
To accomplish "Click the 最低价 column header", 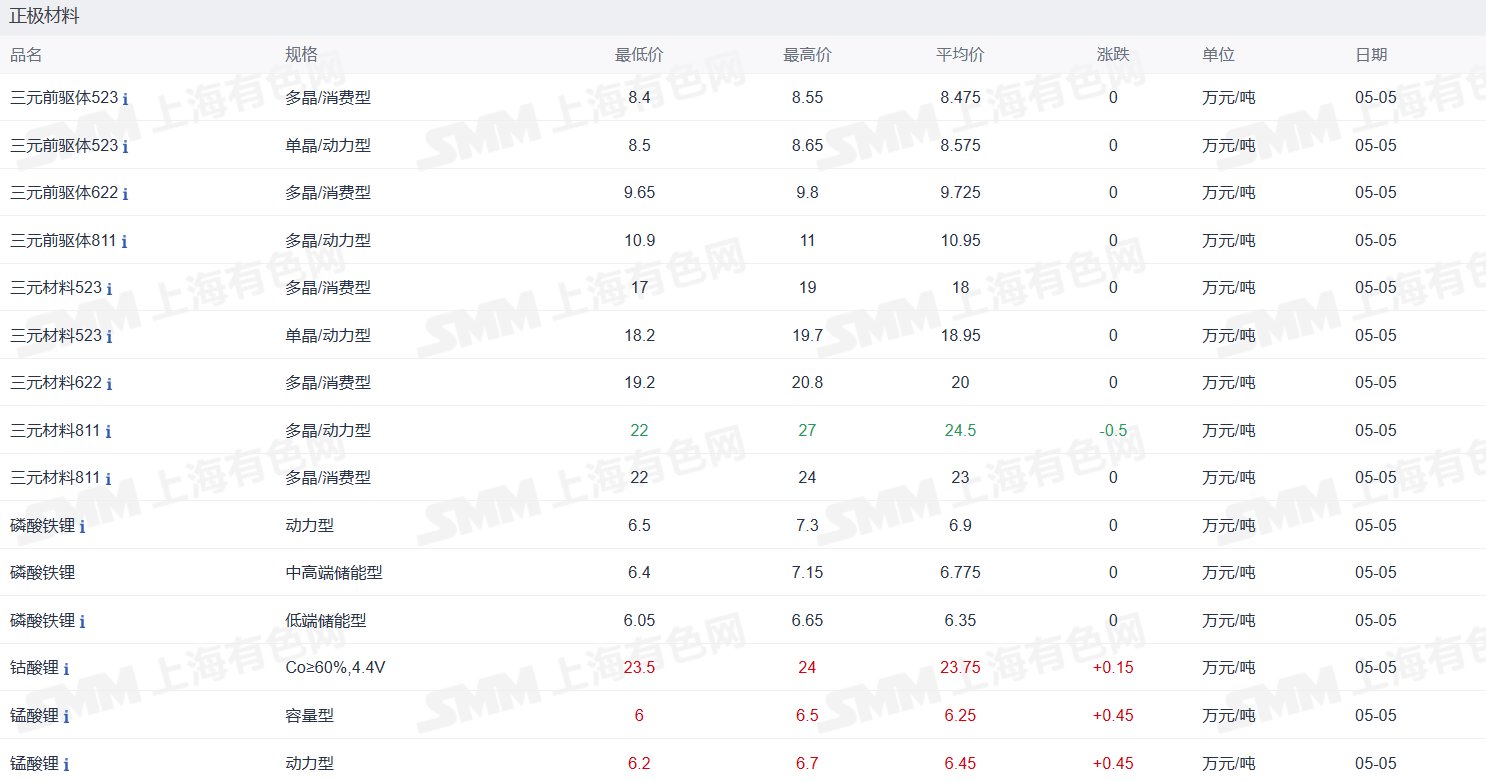I will click(x=639, y=55).
